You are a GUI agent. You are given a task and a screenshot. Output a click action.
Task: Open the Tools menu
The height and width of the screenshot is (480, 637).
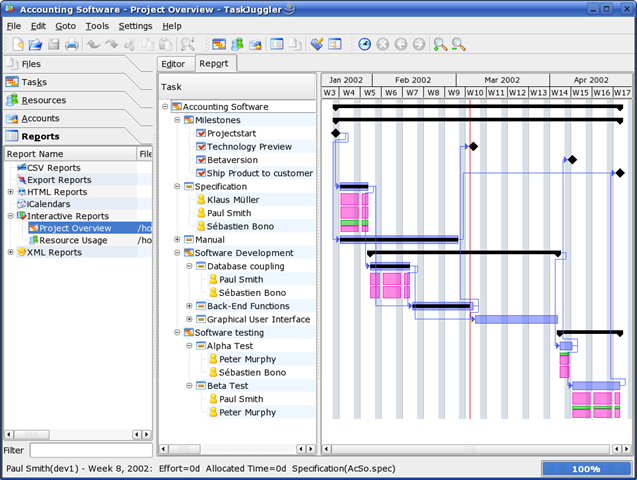pos(97,25)
